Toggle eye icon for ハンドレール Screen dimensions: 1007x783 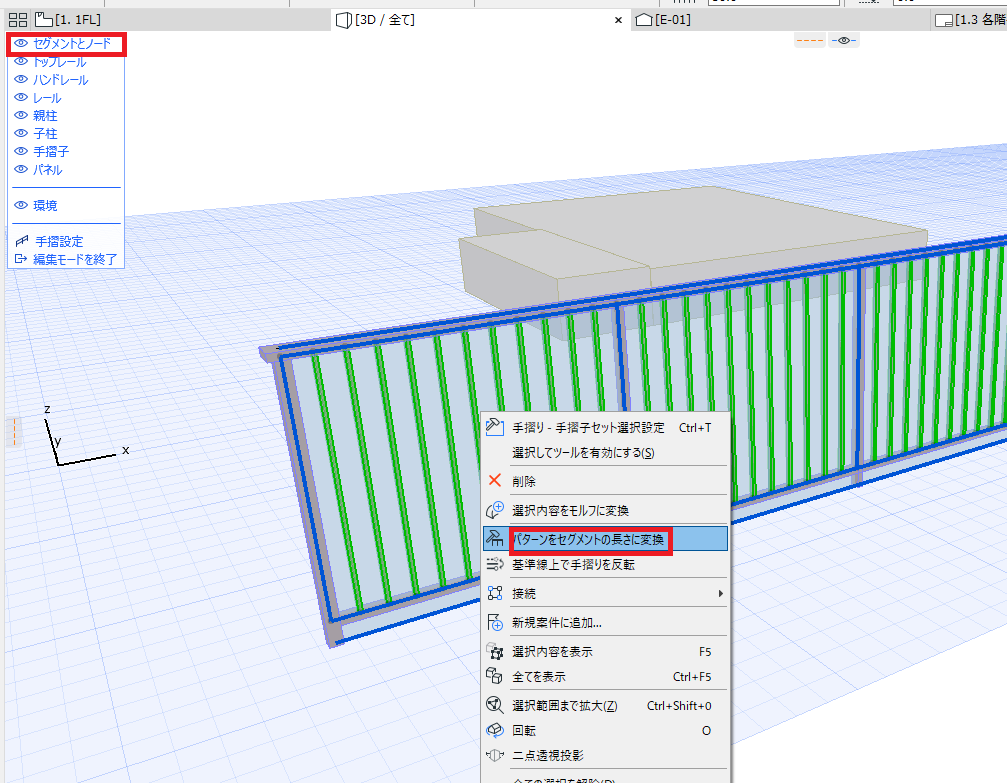(x=21, y=79)
